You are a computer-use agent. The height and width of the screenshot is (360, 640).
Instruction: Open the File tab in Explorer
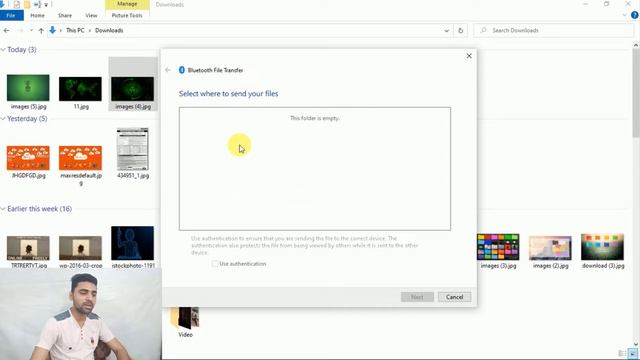pyautogui.click(x=11, y=16)
